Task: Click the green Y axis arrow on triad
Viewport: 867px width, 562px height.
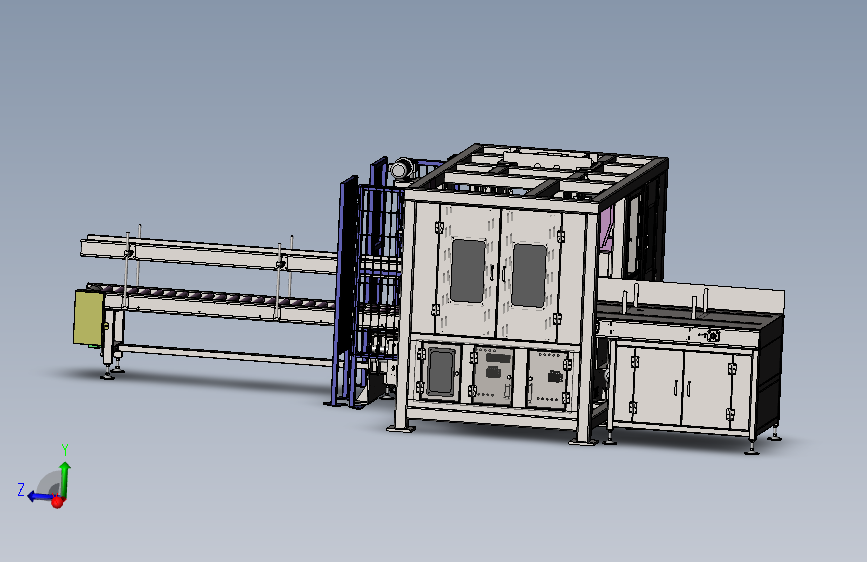Action: click(x=65, y=478)
